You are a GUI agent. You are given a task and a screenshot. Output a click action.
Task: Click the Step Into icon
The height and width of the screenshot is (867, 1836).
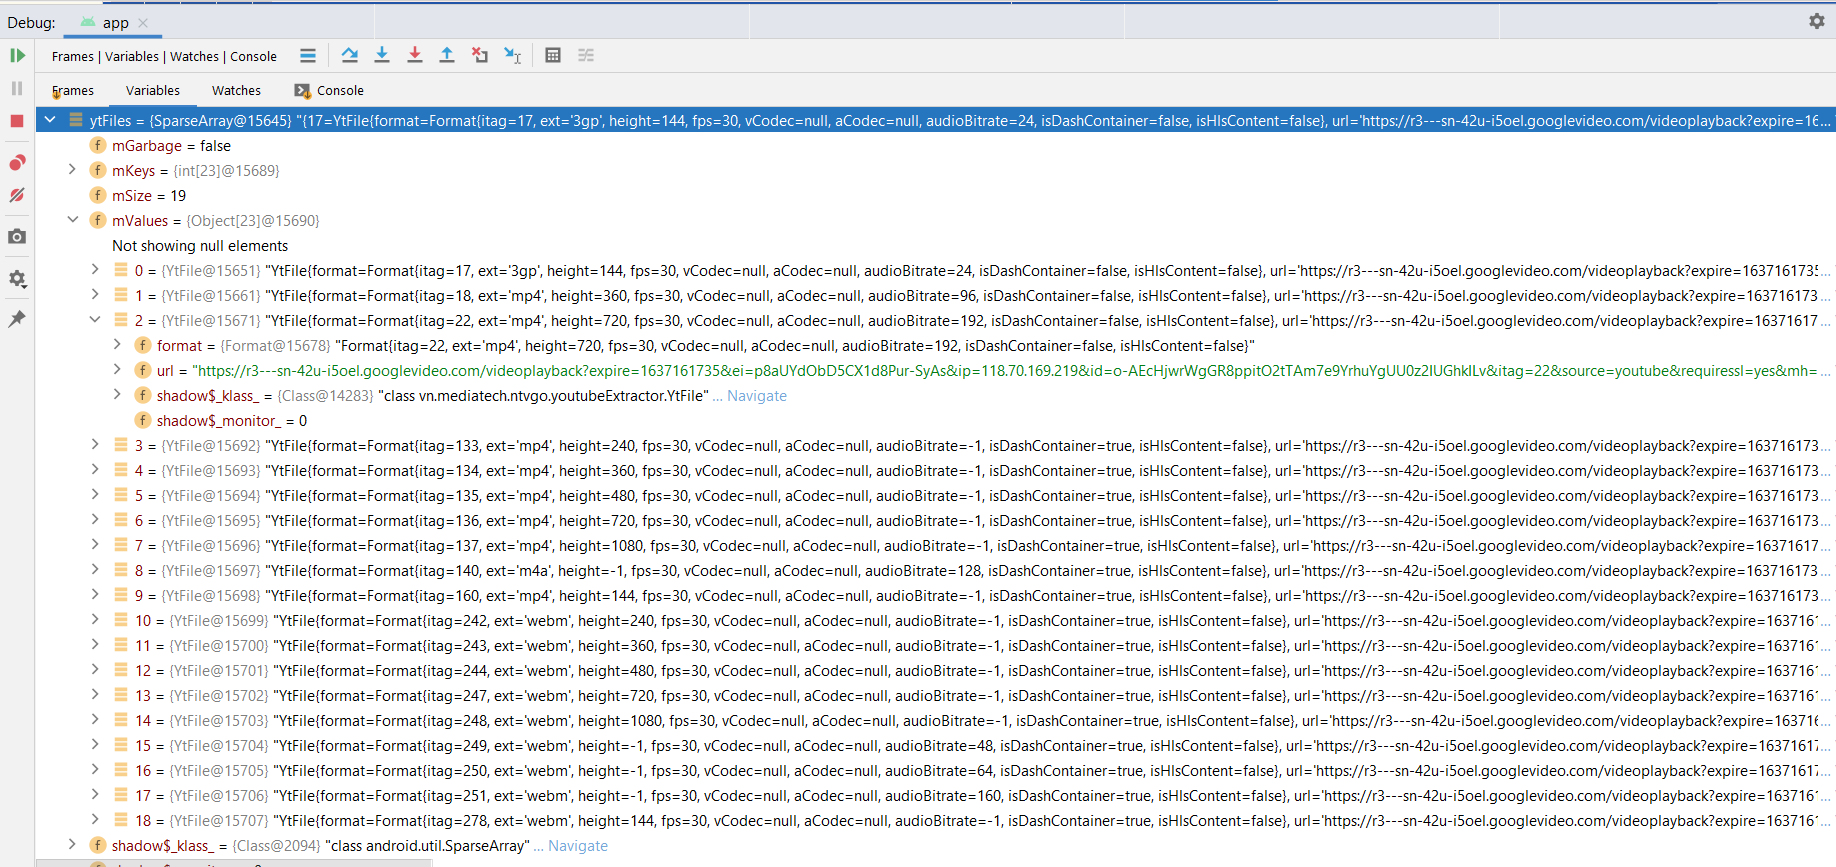coord(382,56)
